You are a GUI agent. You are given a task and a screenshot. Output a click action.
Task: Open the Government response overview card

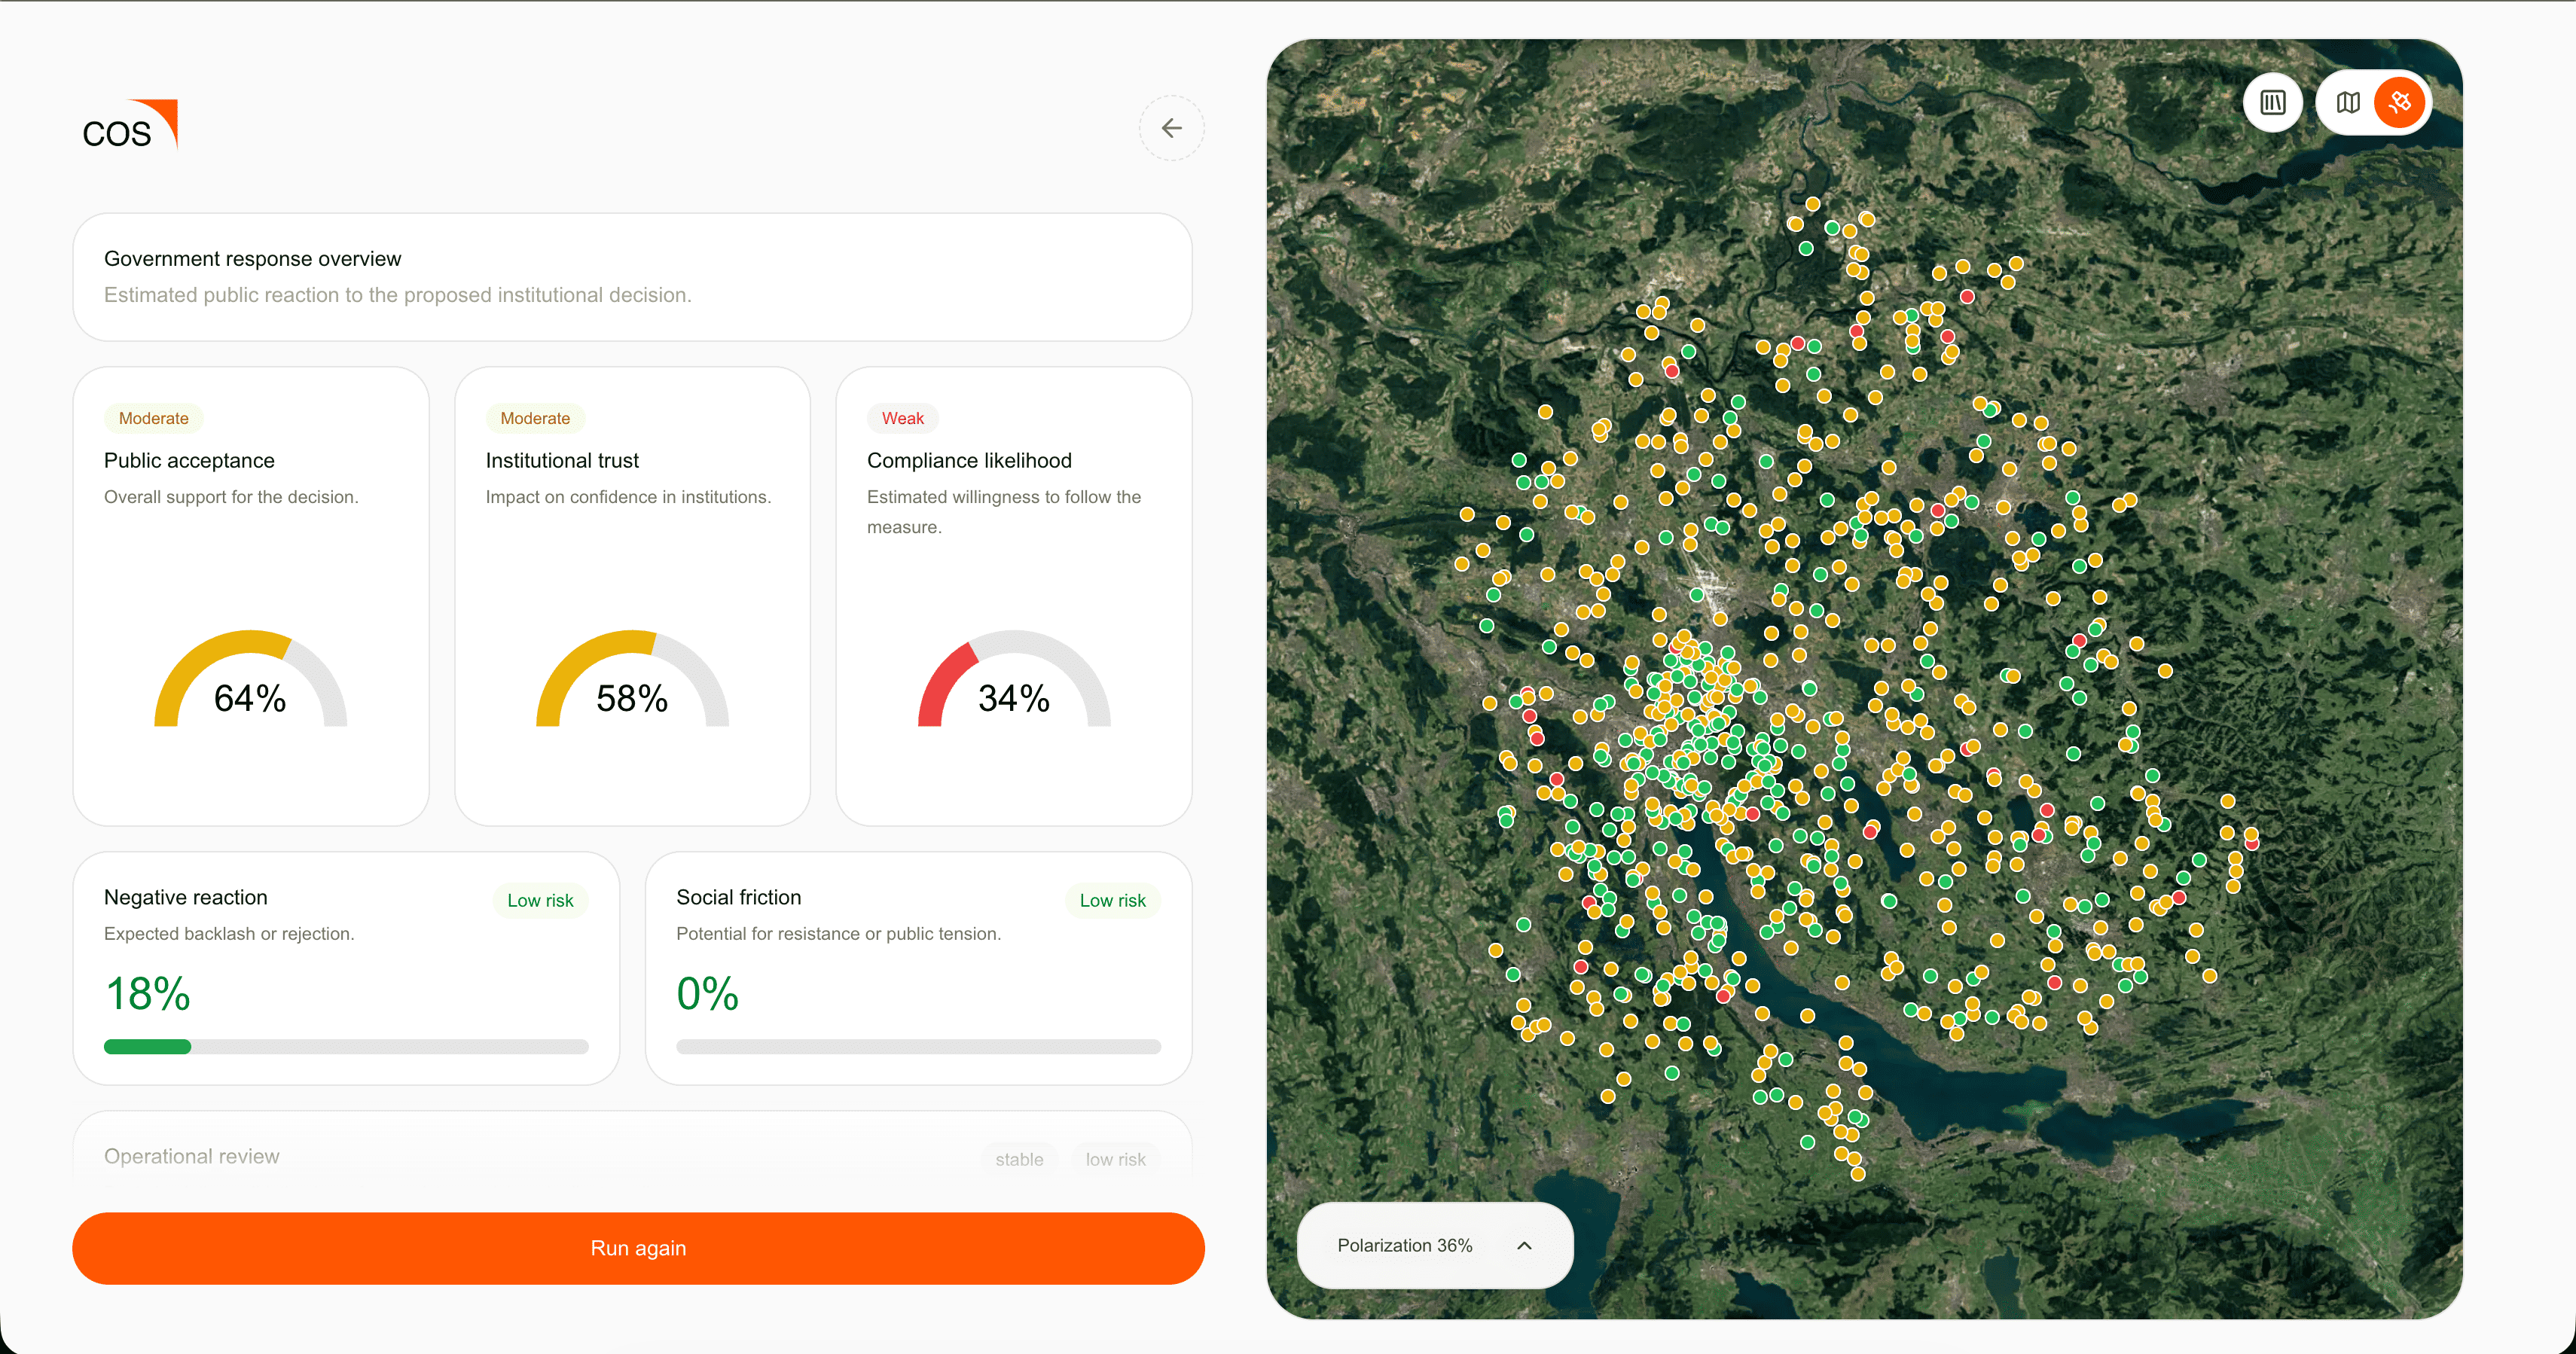[632, 277]
